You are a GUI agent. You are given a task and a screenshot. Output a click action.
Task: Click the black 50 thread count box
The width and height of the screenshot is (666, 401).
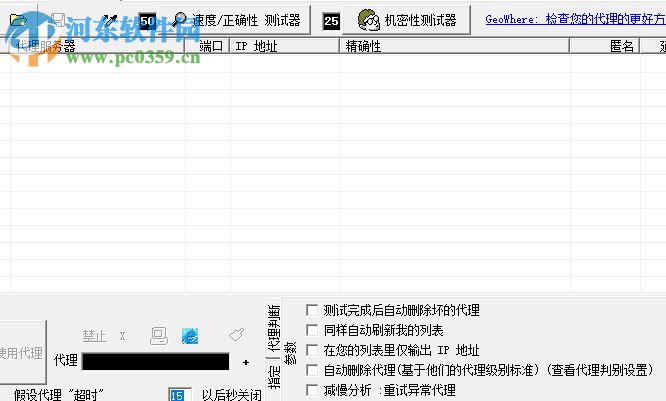point(147,21)
